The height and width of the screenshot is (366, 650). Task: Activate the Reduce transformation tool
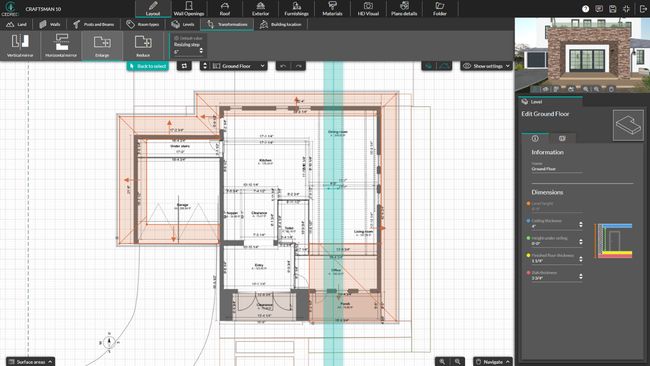[x=143, y=46]
